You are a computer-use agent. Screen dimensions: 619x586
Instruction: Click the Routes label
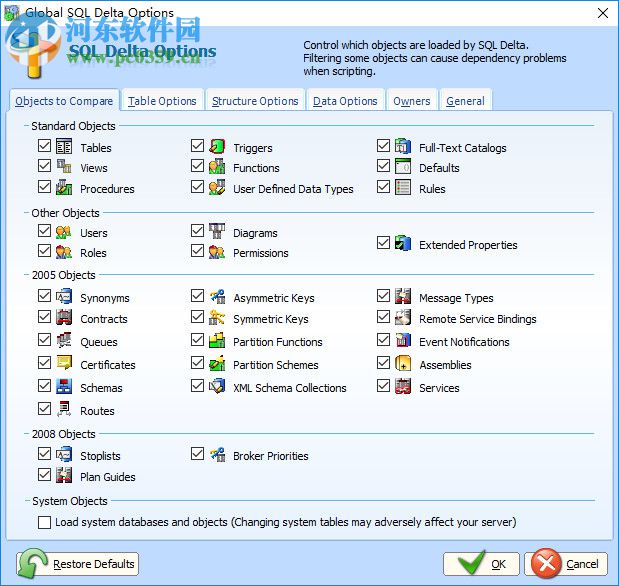98,411
